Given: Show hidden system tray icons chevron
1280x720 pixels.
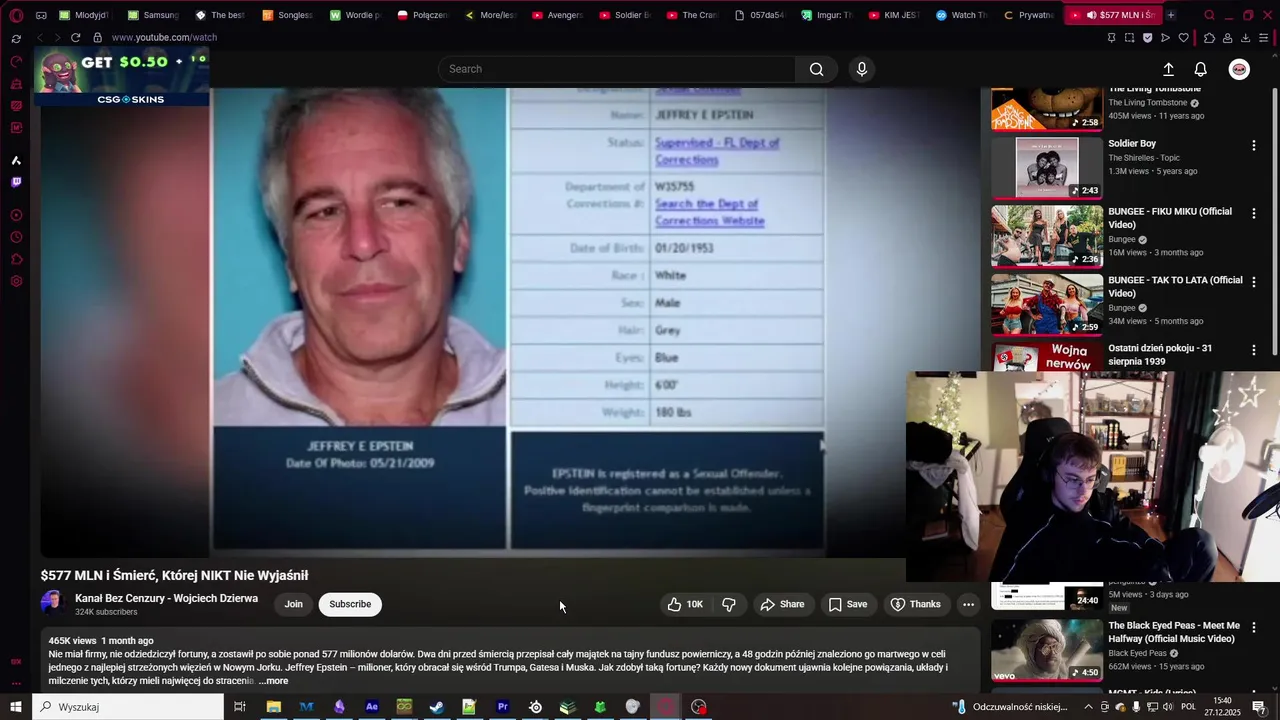Looking at the screenshot, I should [x=1089, y=707].
